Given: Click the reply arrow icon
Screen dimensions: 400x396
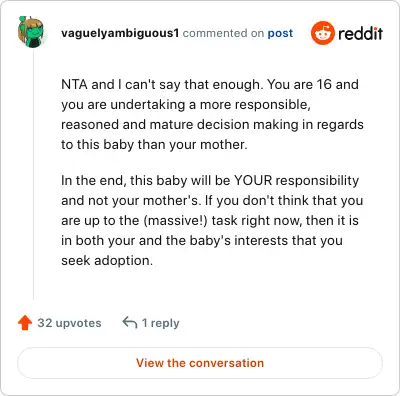Looking at the screenshot, I should (130, 323).
